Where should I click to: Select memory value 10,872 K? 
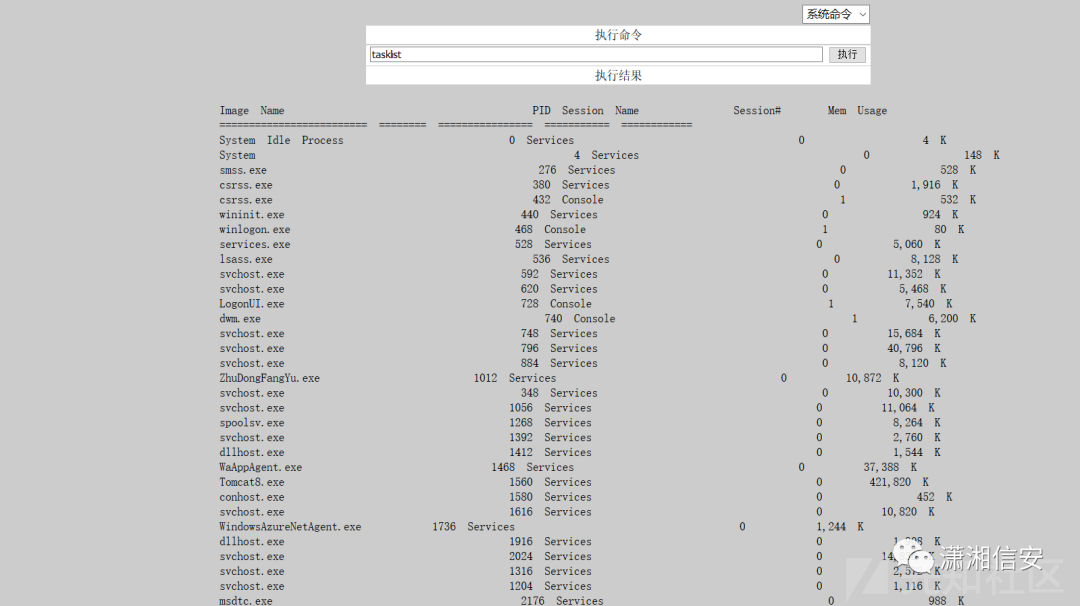coord(872,378)
